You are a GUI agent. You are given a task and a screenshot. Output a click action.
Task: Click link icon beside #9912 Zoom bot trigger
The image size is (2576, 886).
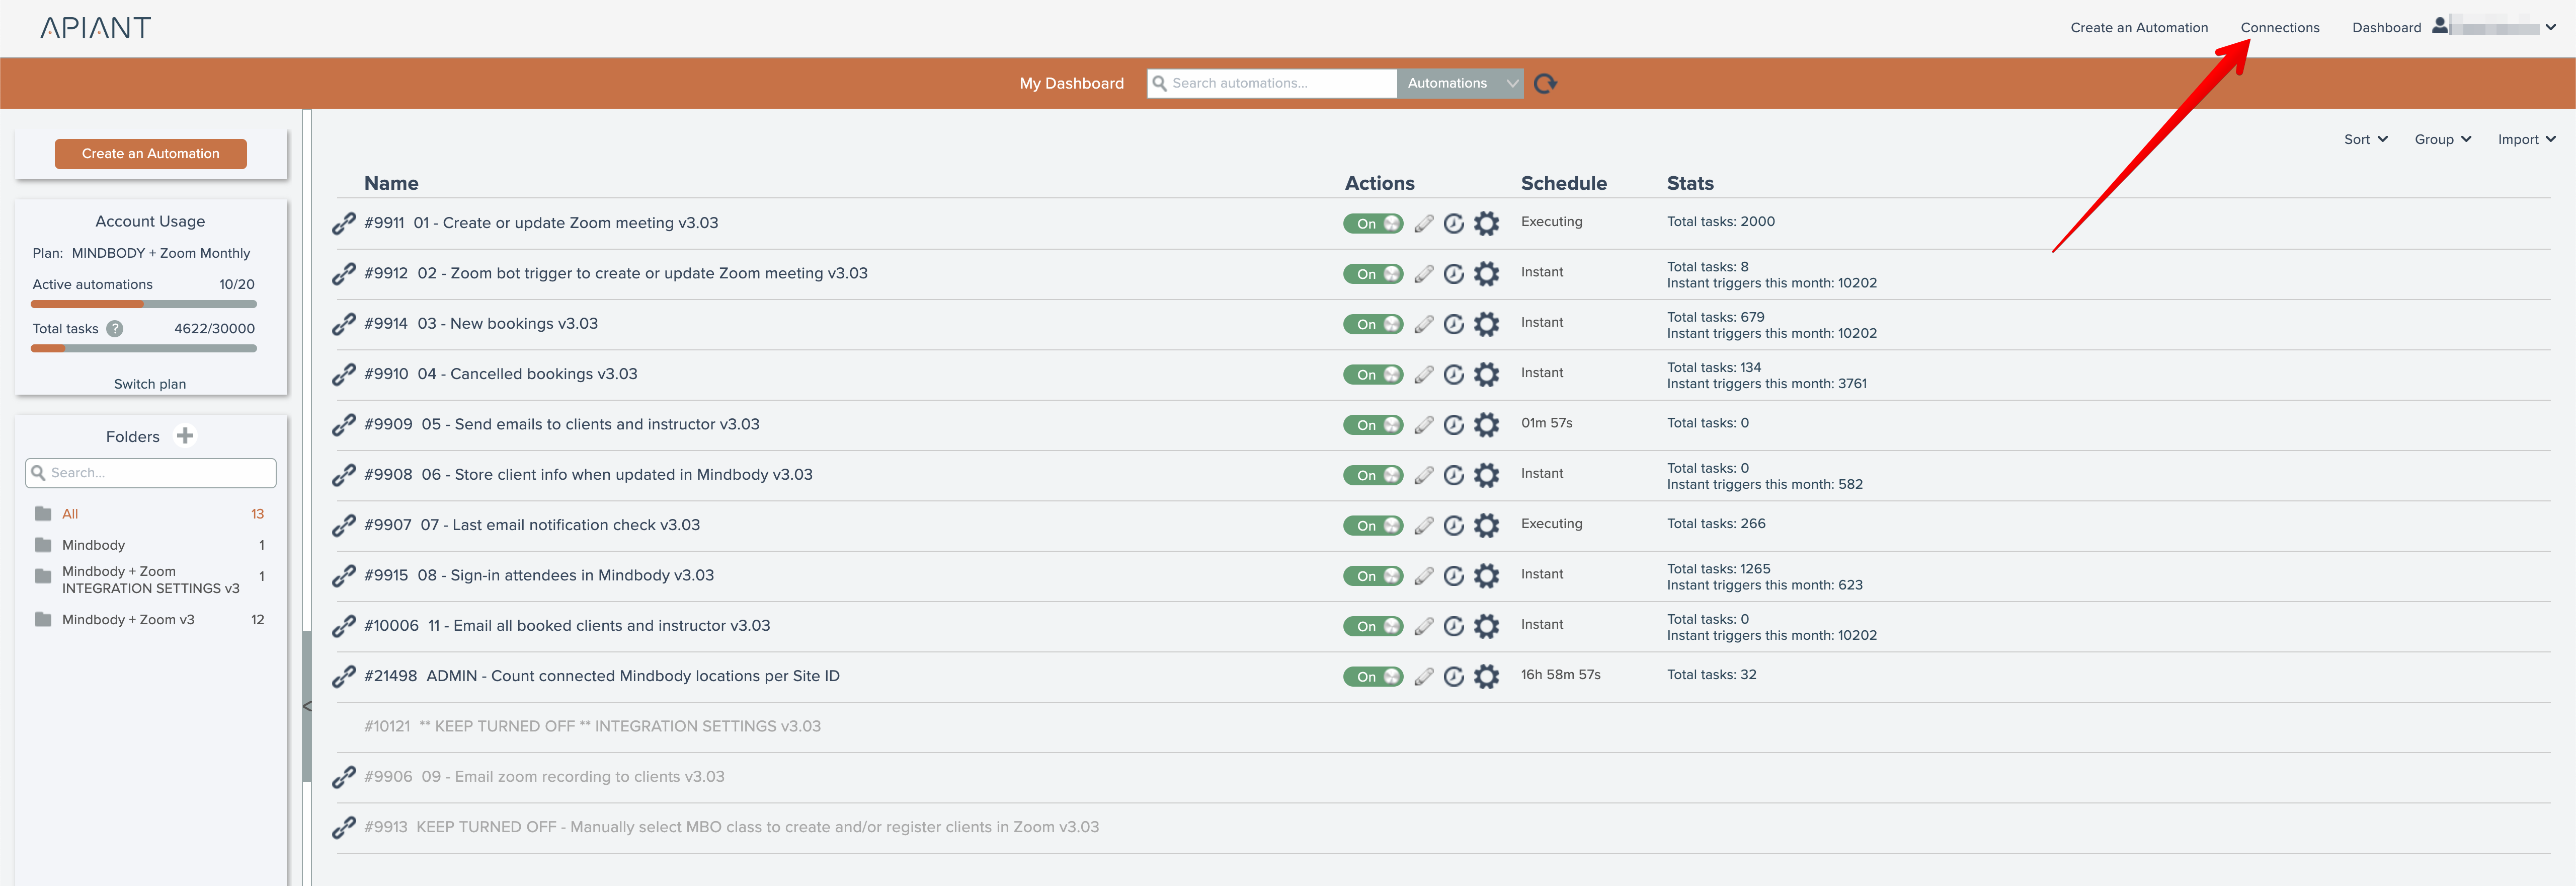pyautogui.click(x=344, y=274)
